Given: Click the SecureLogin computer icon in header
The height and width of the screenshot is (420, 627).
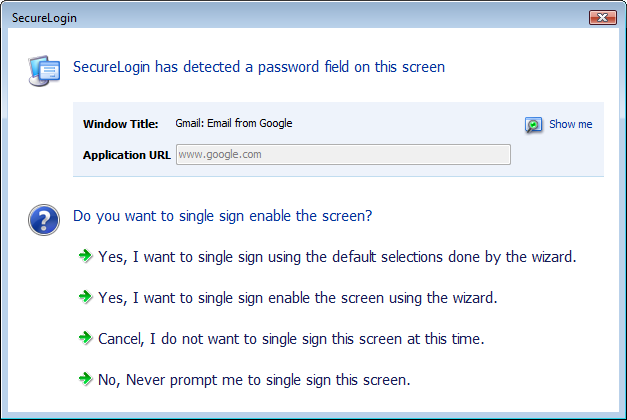Looking at the screenshot, I should [x=44, y=68].
